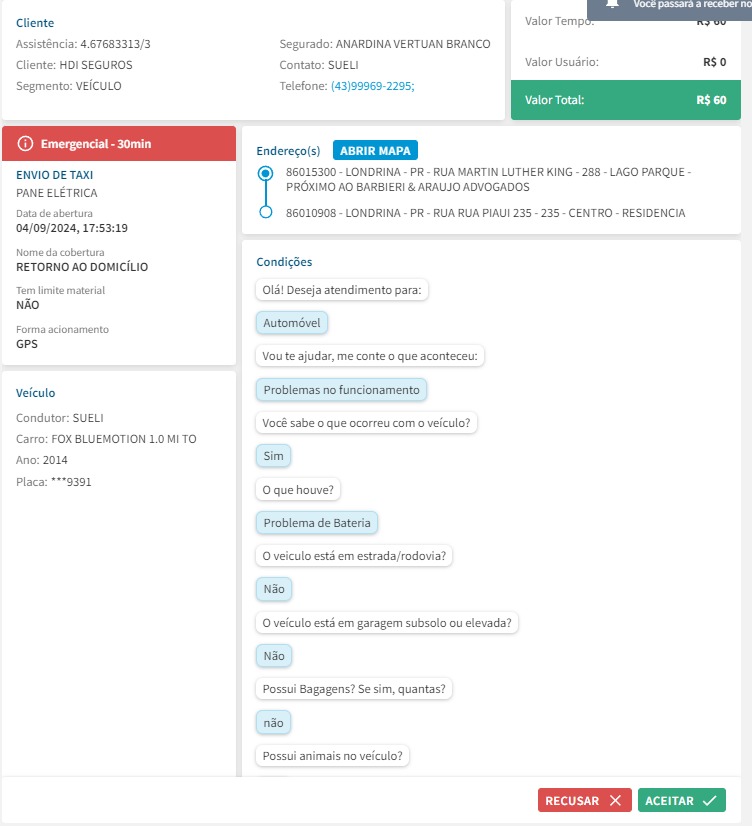Click the Problema de Bateria answer bubble
This screenshot has width=752, height=826.
pyautogui.click(x=317, y=523)
